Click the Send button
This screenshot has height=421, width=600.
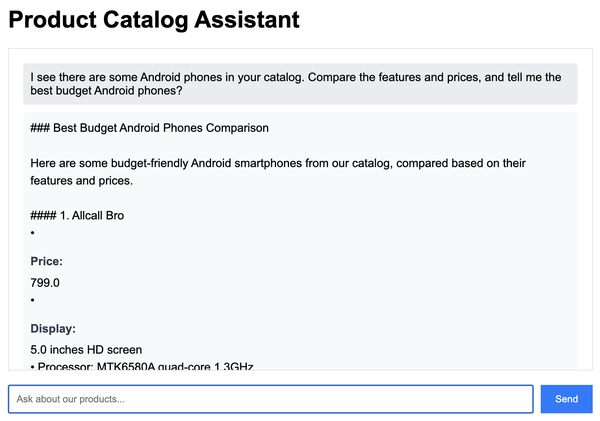566,399
